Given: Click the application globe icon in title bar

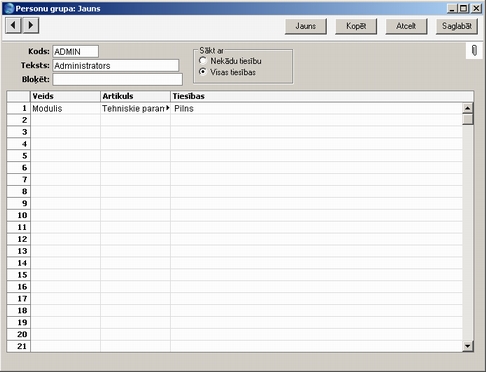Looking at the screenshot, I should pyautogui.click(x=9, y=8).
